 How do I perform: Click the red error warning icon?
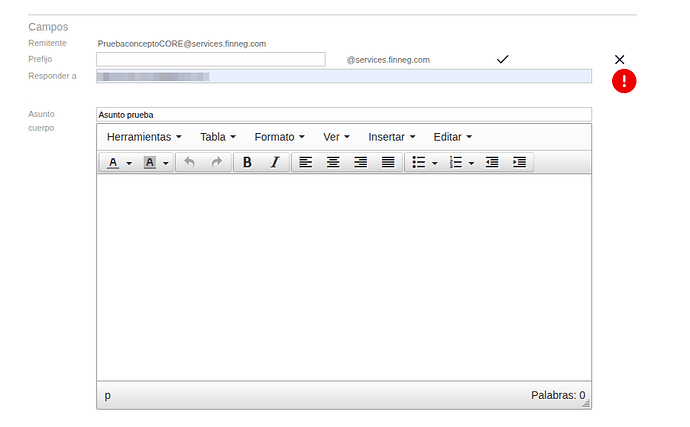coord(624,81)
